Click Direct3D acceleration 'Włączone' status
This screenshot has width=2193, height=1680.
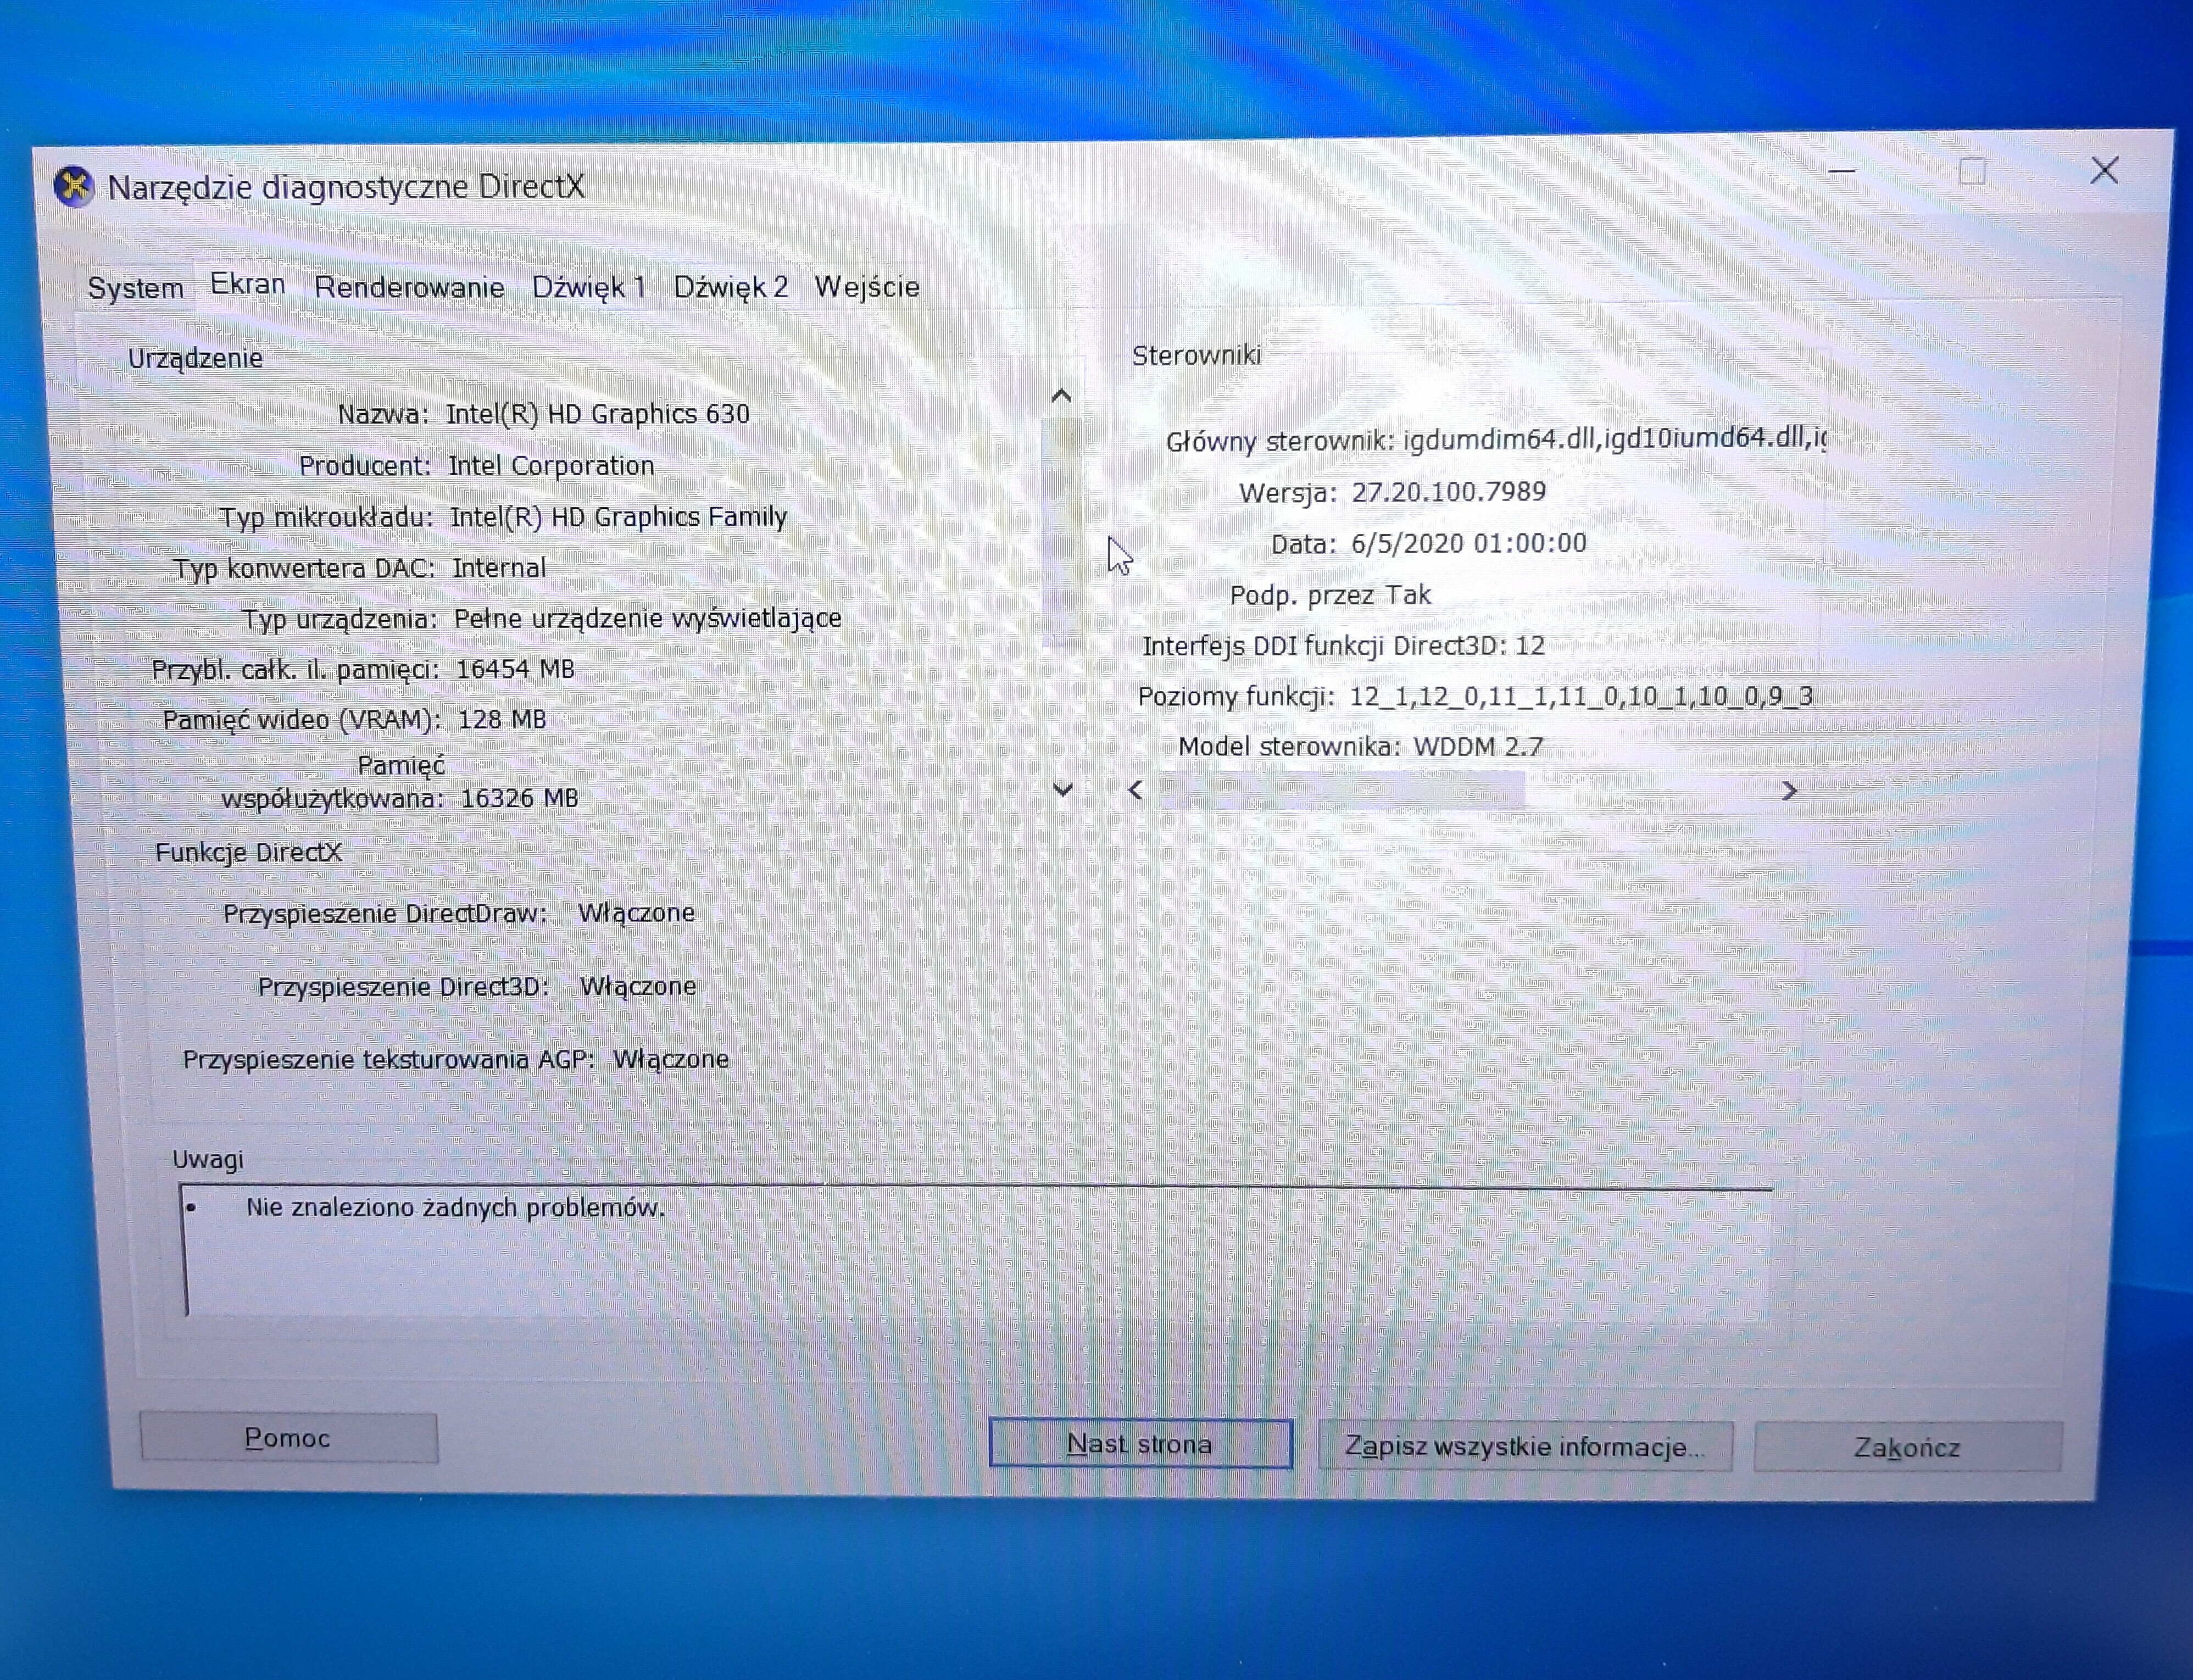pyautogui.click(x=638, y=987)
